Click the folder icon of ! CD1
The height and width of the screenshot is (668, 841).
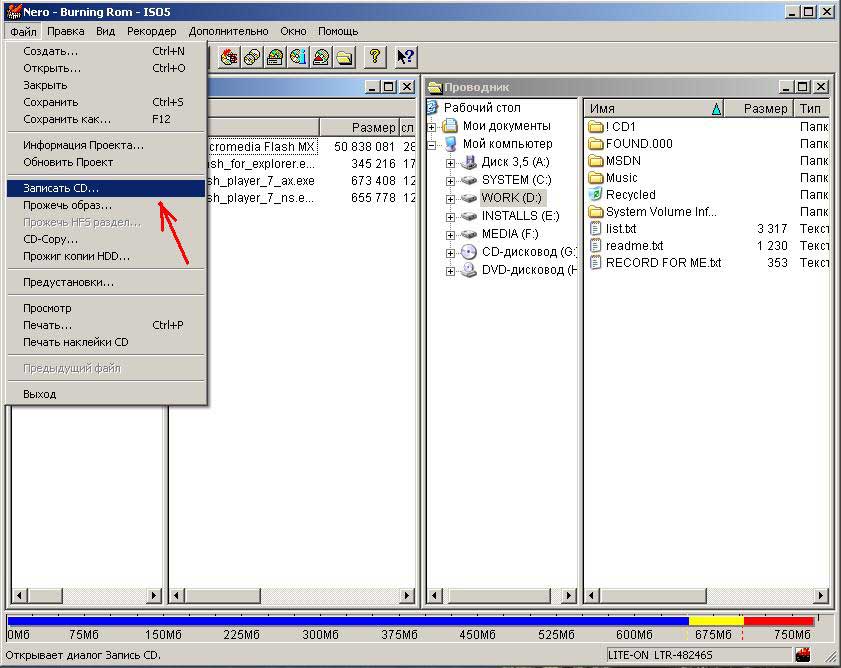click(x=596, y=127)
